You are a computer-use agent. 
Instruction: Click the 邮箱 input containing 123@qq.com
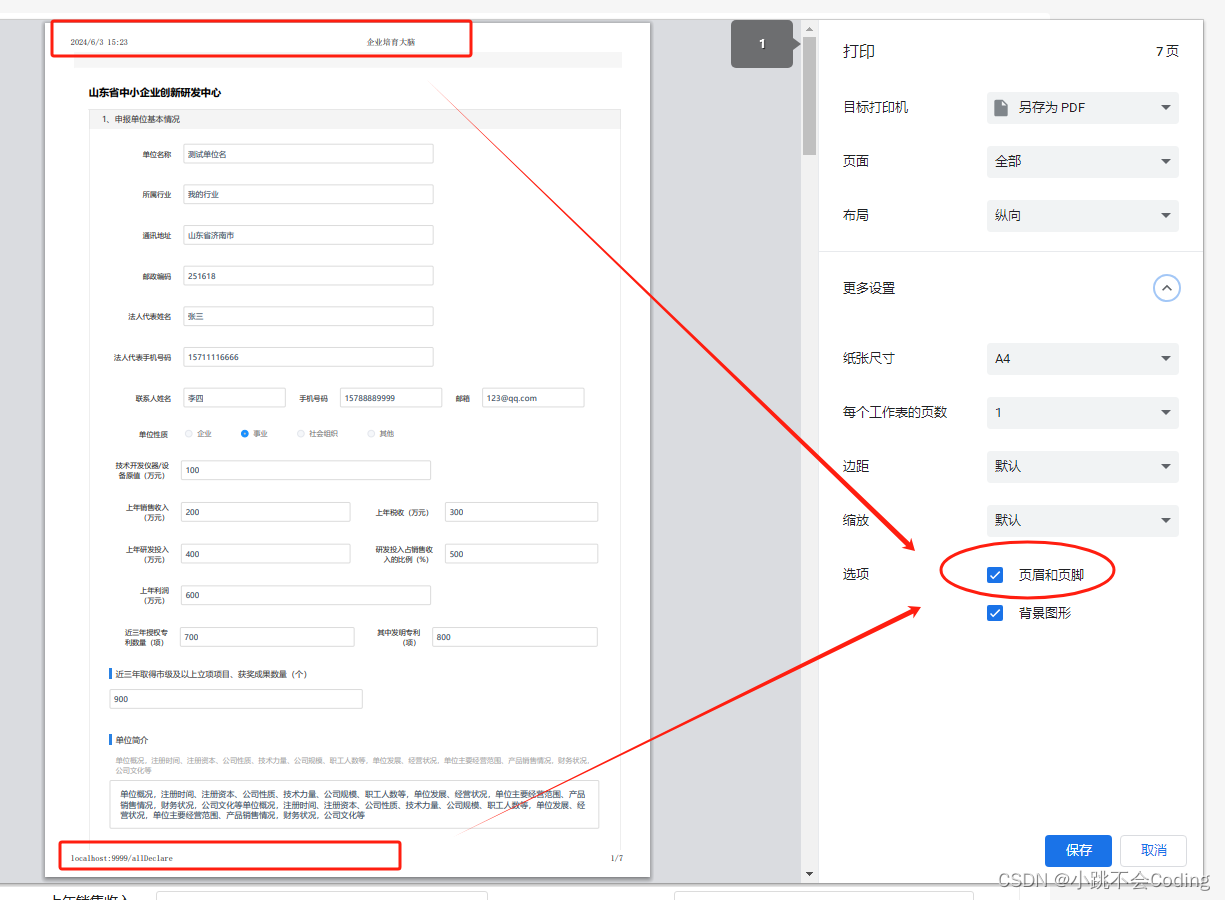[532, 397]
